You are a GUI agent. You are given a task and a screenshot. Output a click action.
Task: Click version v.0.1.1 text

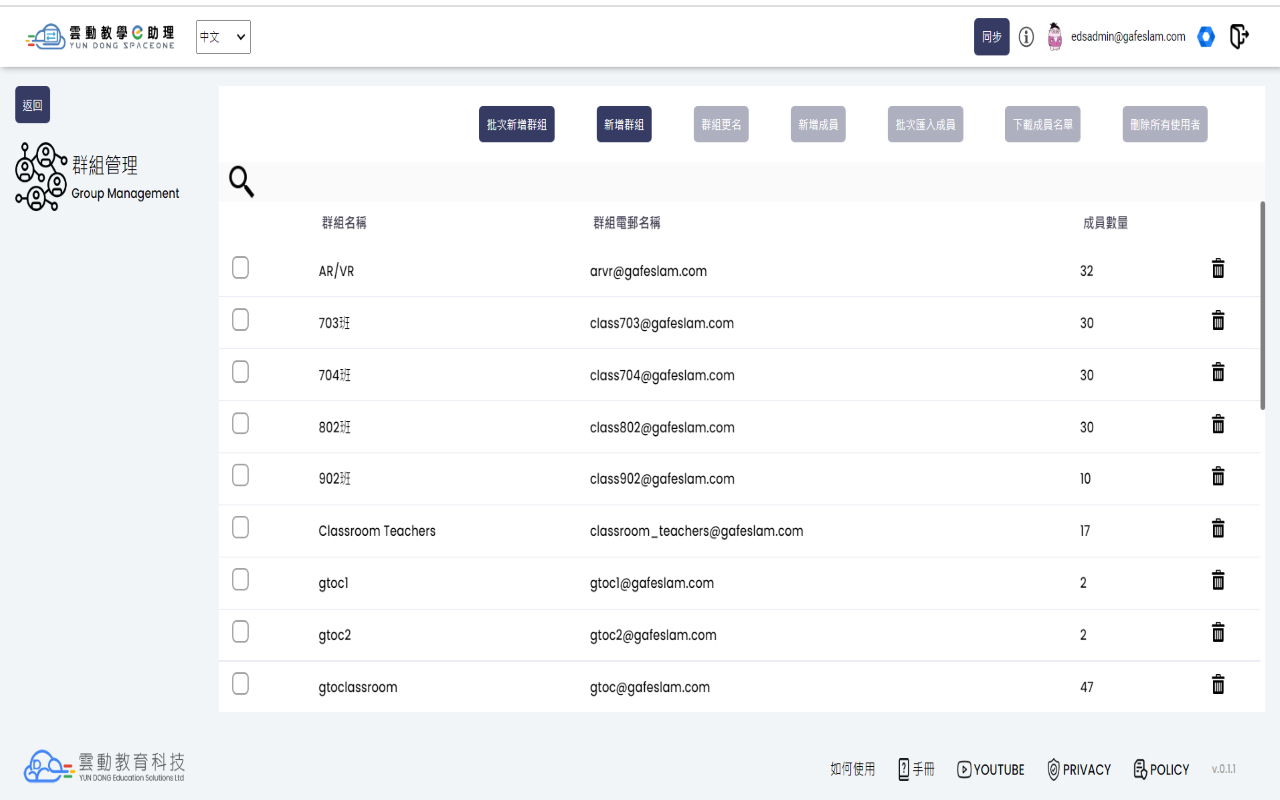(x=1224, y=769)
